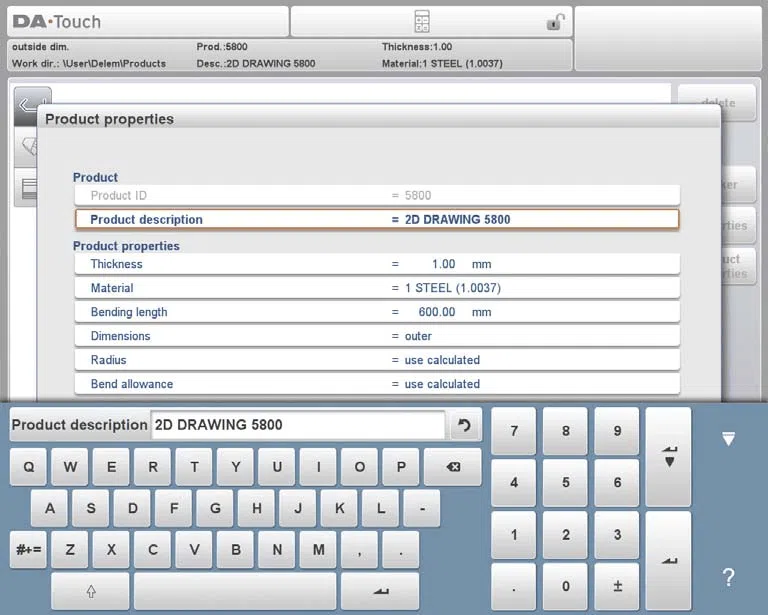768x615 pixels.
Task: Tap the E key
Action: coord(111,467)
